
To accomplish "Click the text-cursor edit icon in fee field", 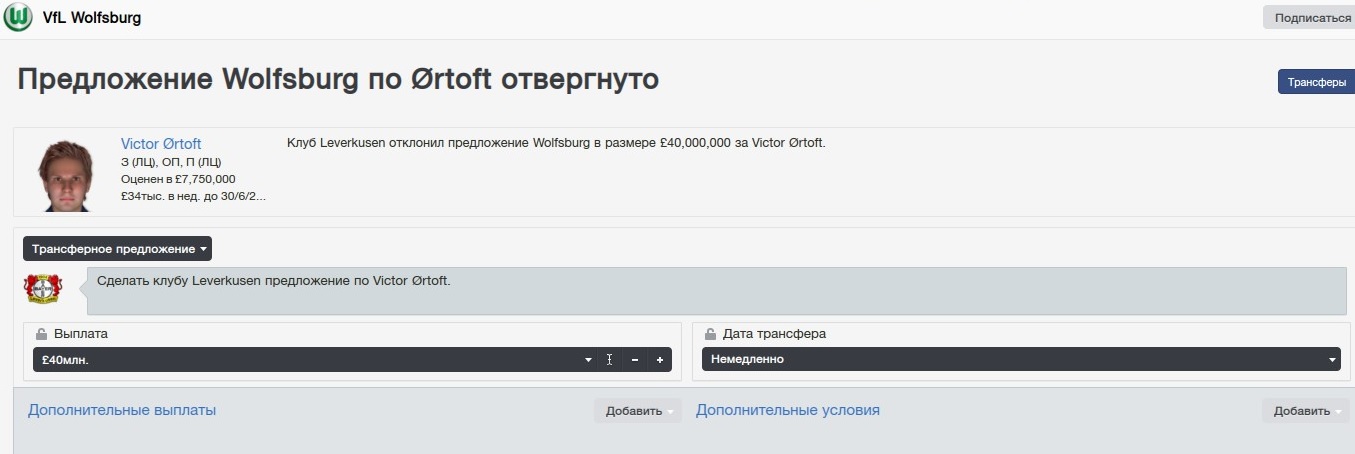I will 609,360.
